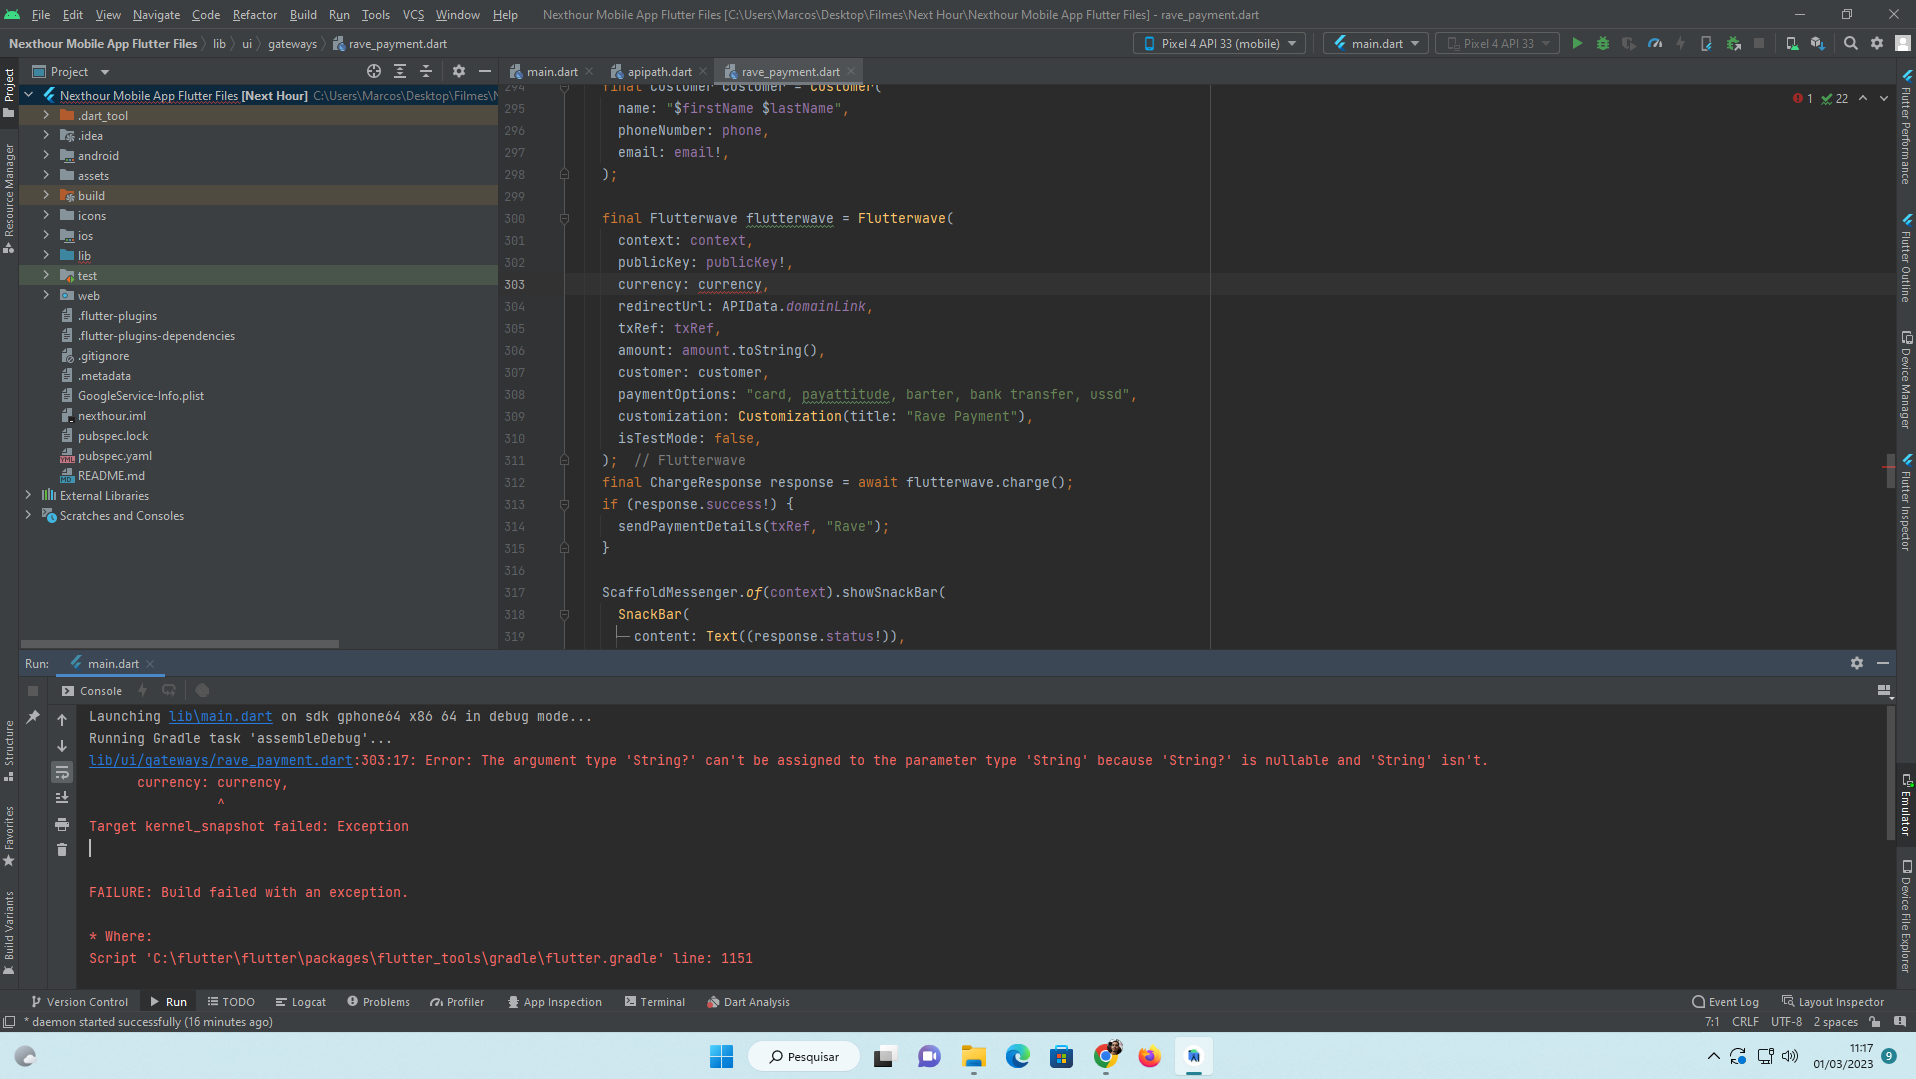This screenshot has height=1079, width=1916.
Task: Click the Select Opened File target icon
Action: coord(374,72)
